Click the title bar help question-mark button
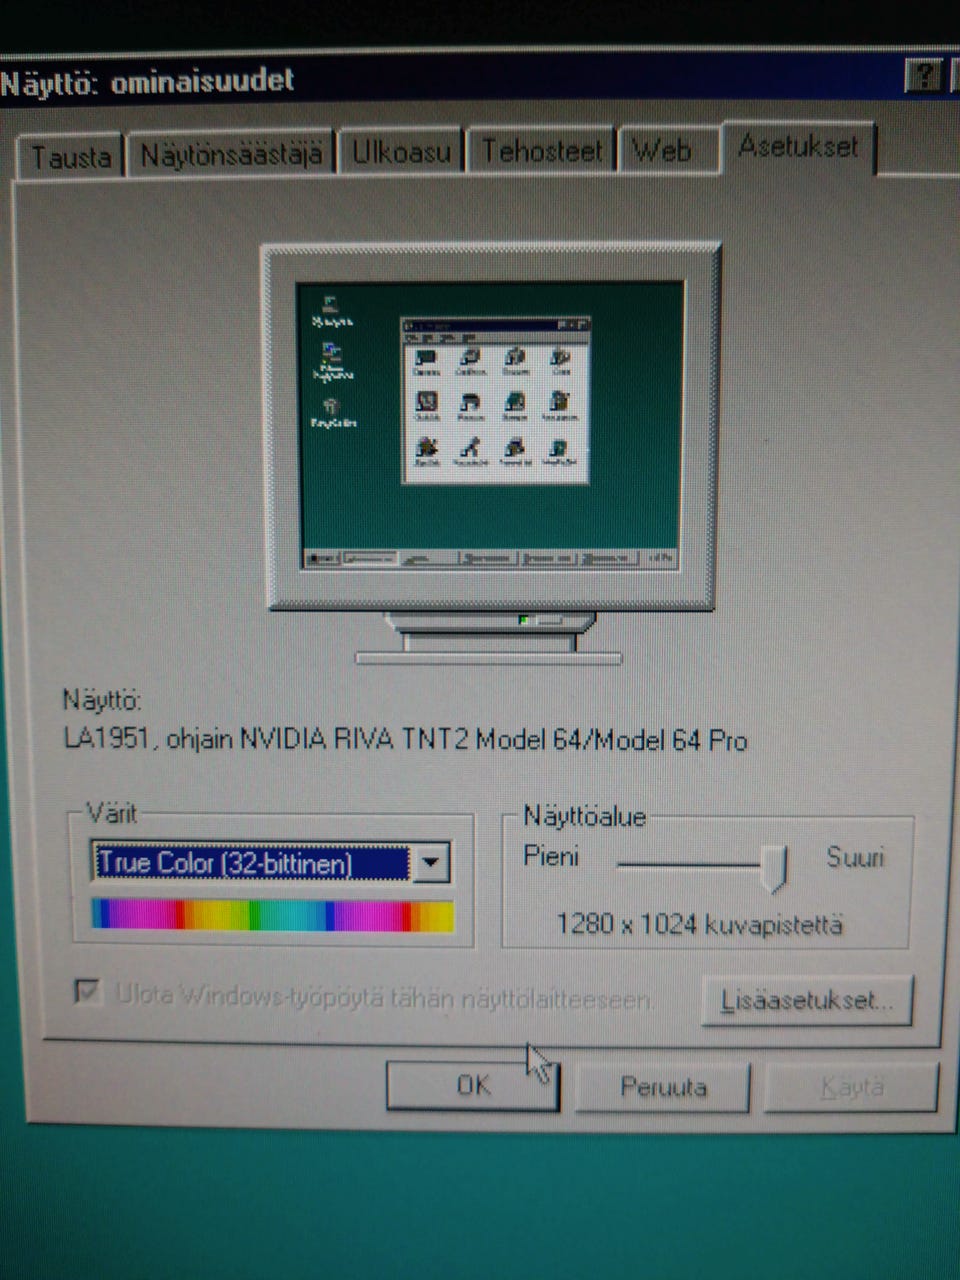The height and width of the screenshot is (1280, 960). [922, 76]
